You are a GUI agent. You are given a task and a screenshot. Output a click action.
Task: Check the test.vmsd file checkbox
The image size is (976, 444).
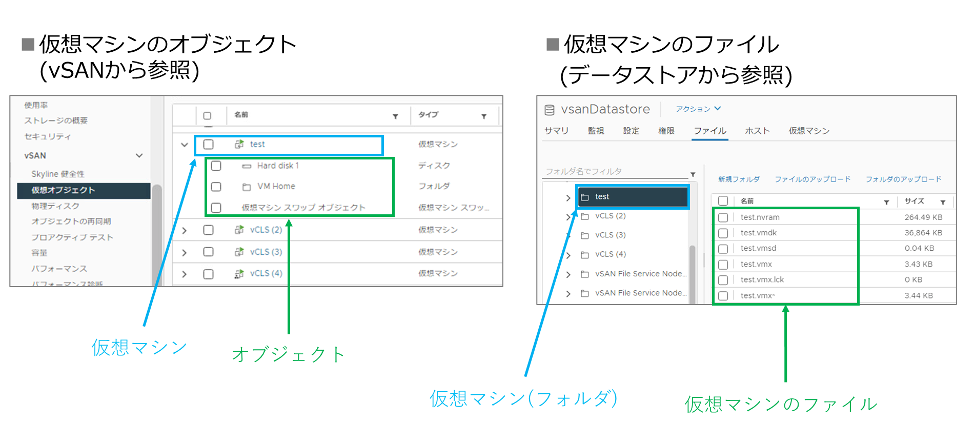tap(723, 248)
